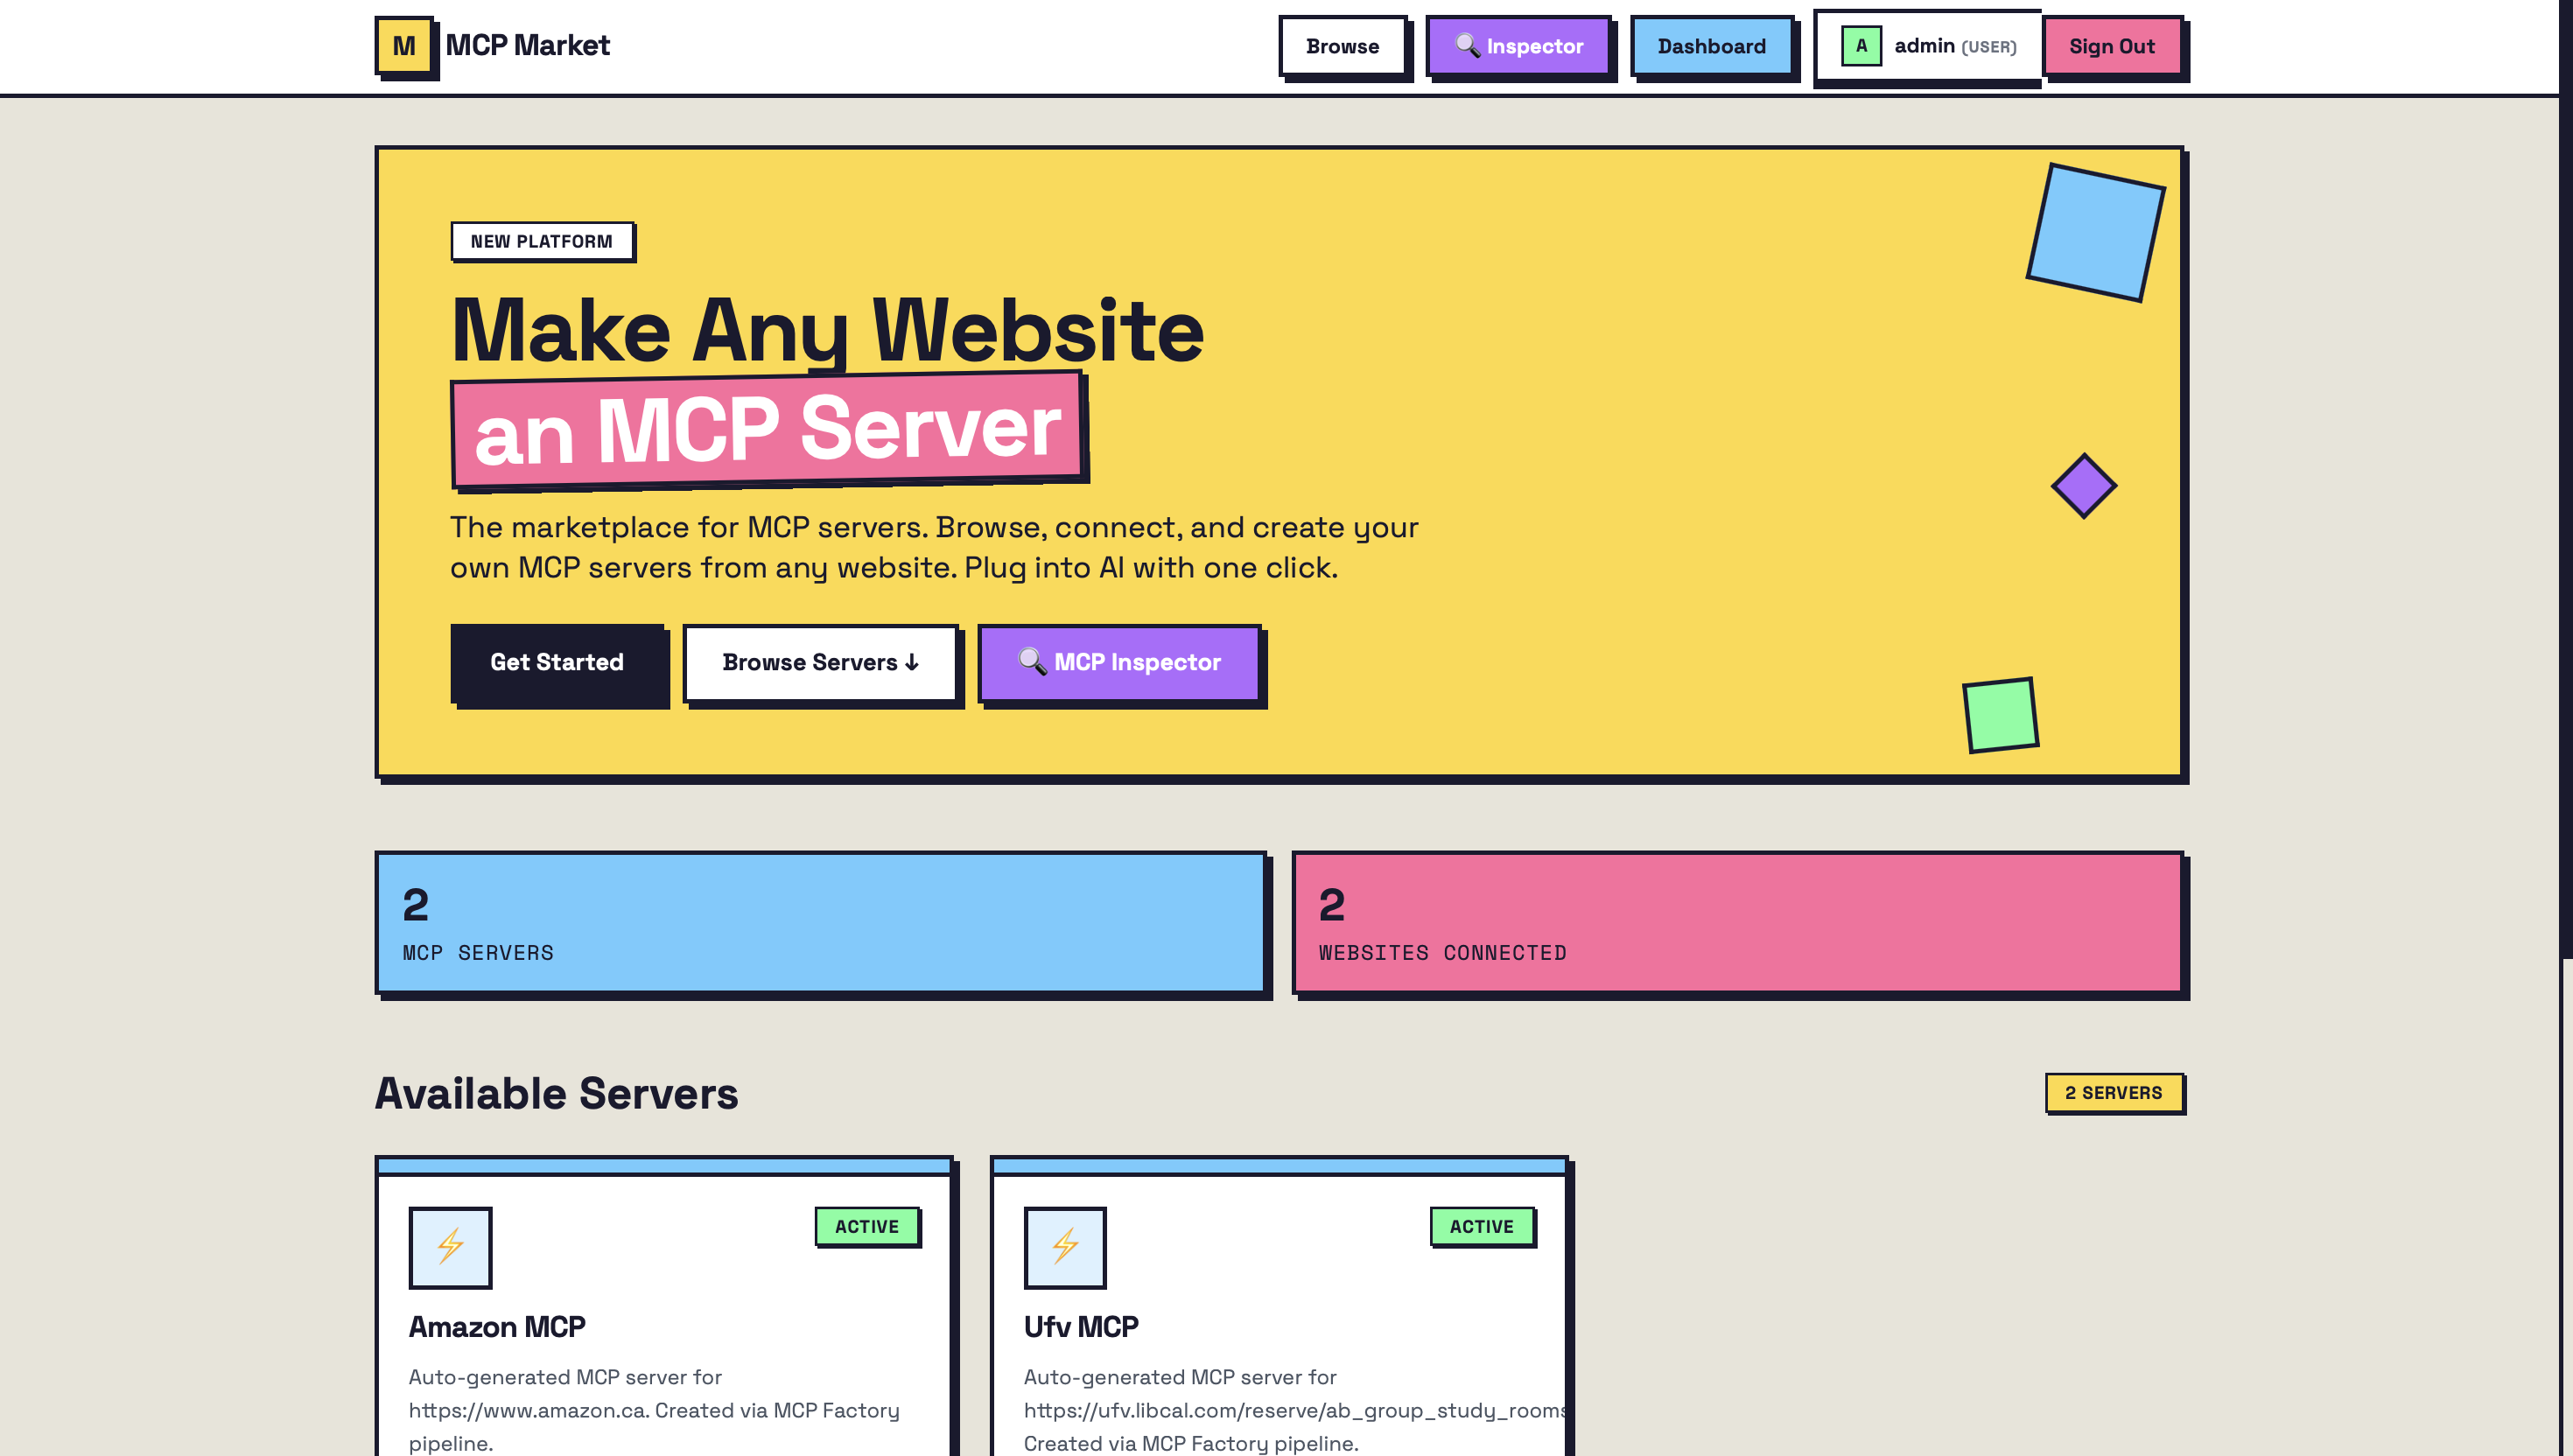The height and width of the screenshot is (1456, 2573).
Task: Select the Websites Connected stat card
Action: pos(1737,922)
